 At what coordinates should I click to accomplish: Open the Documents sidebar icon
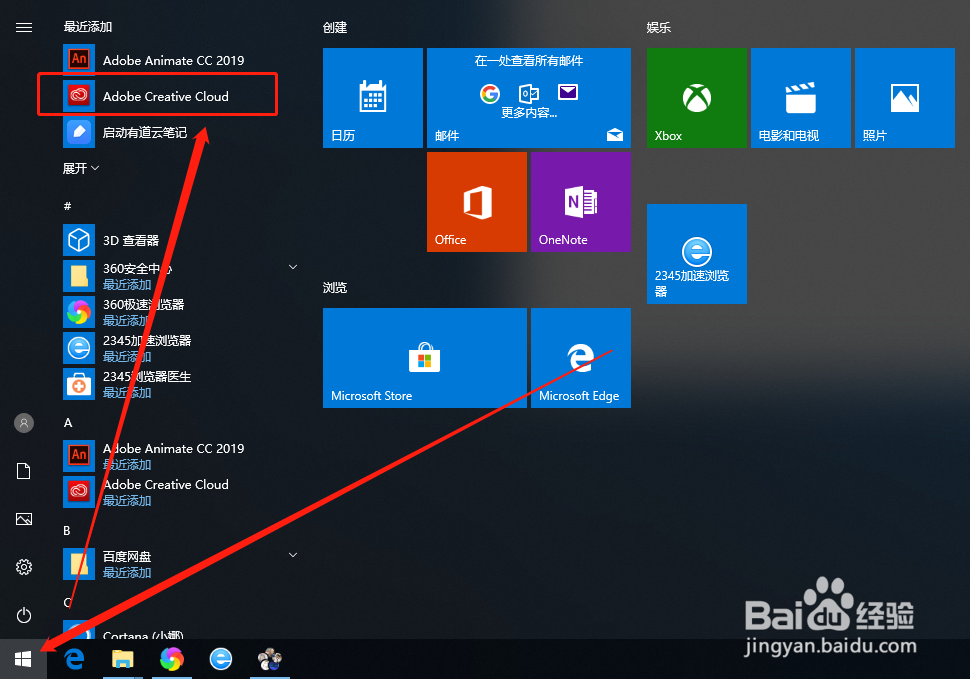[24, 471]
